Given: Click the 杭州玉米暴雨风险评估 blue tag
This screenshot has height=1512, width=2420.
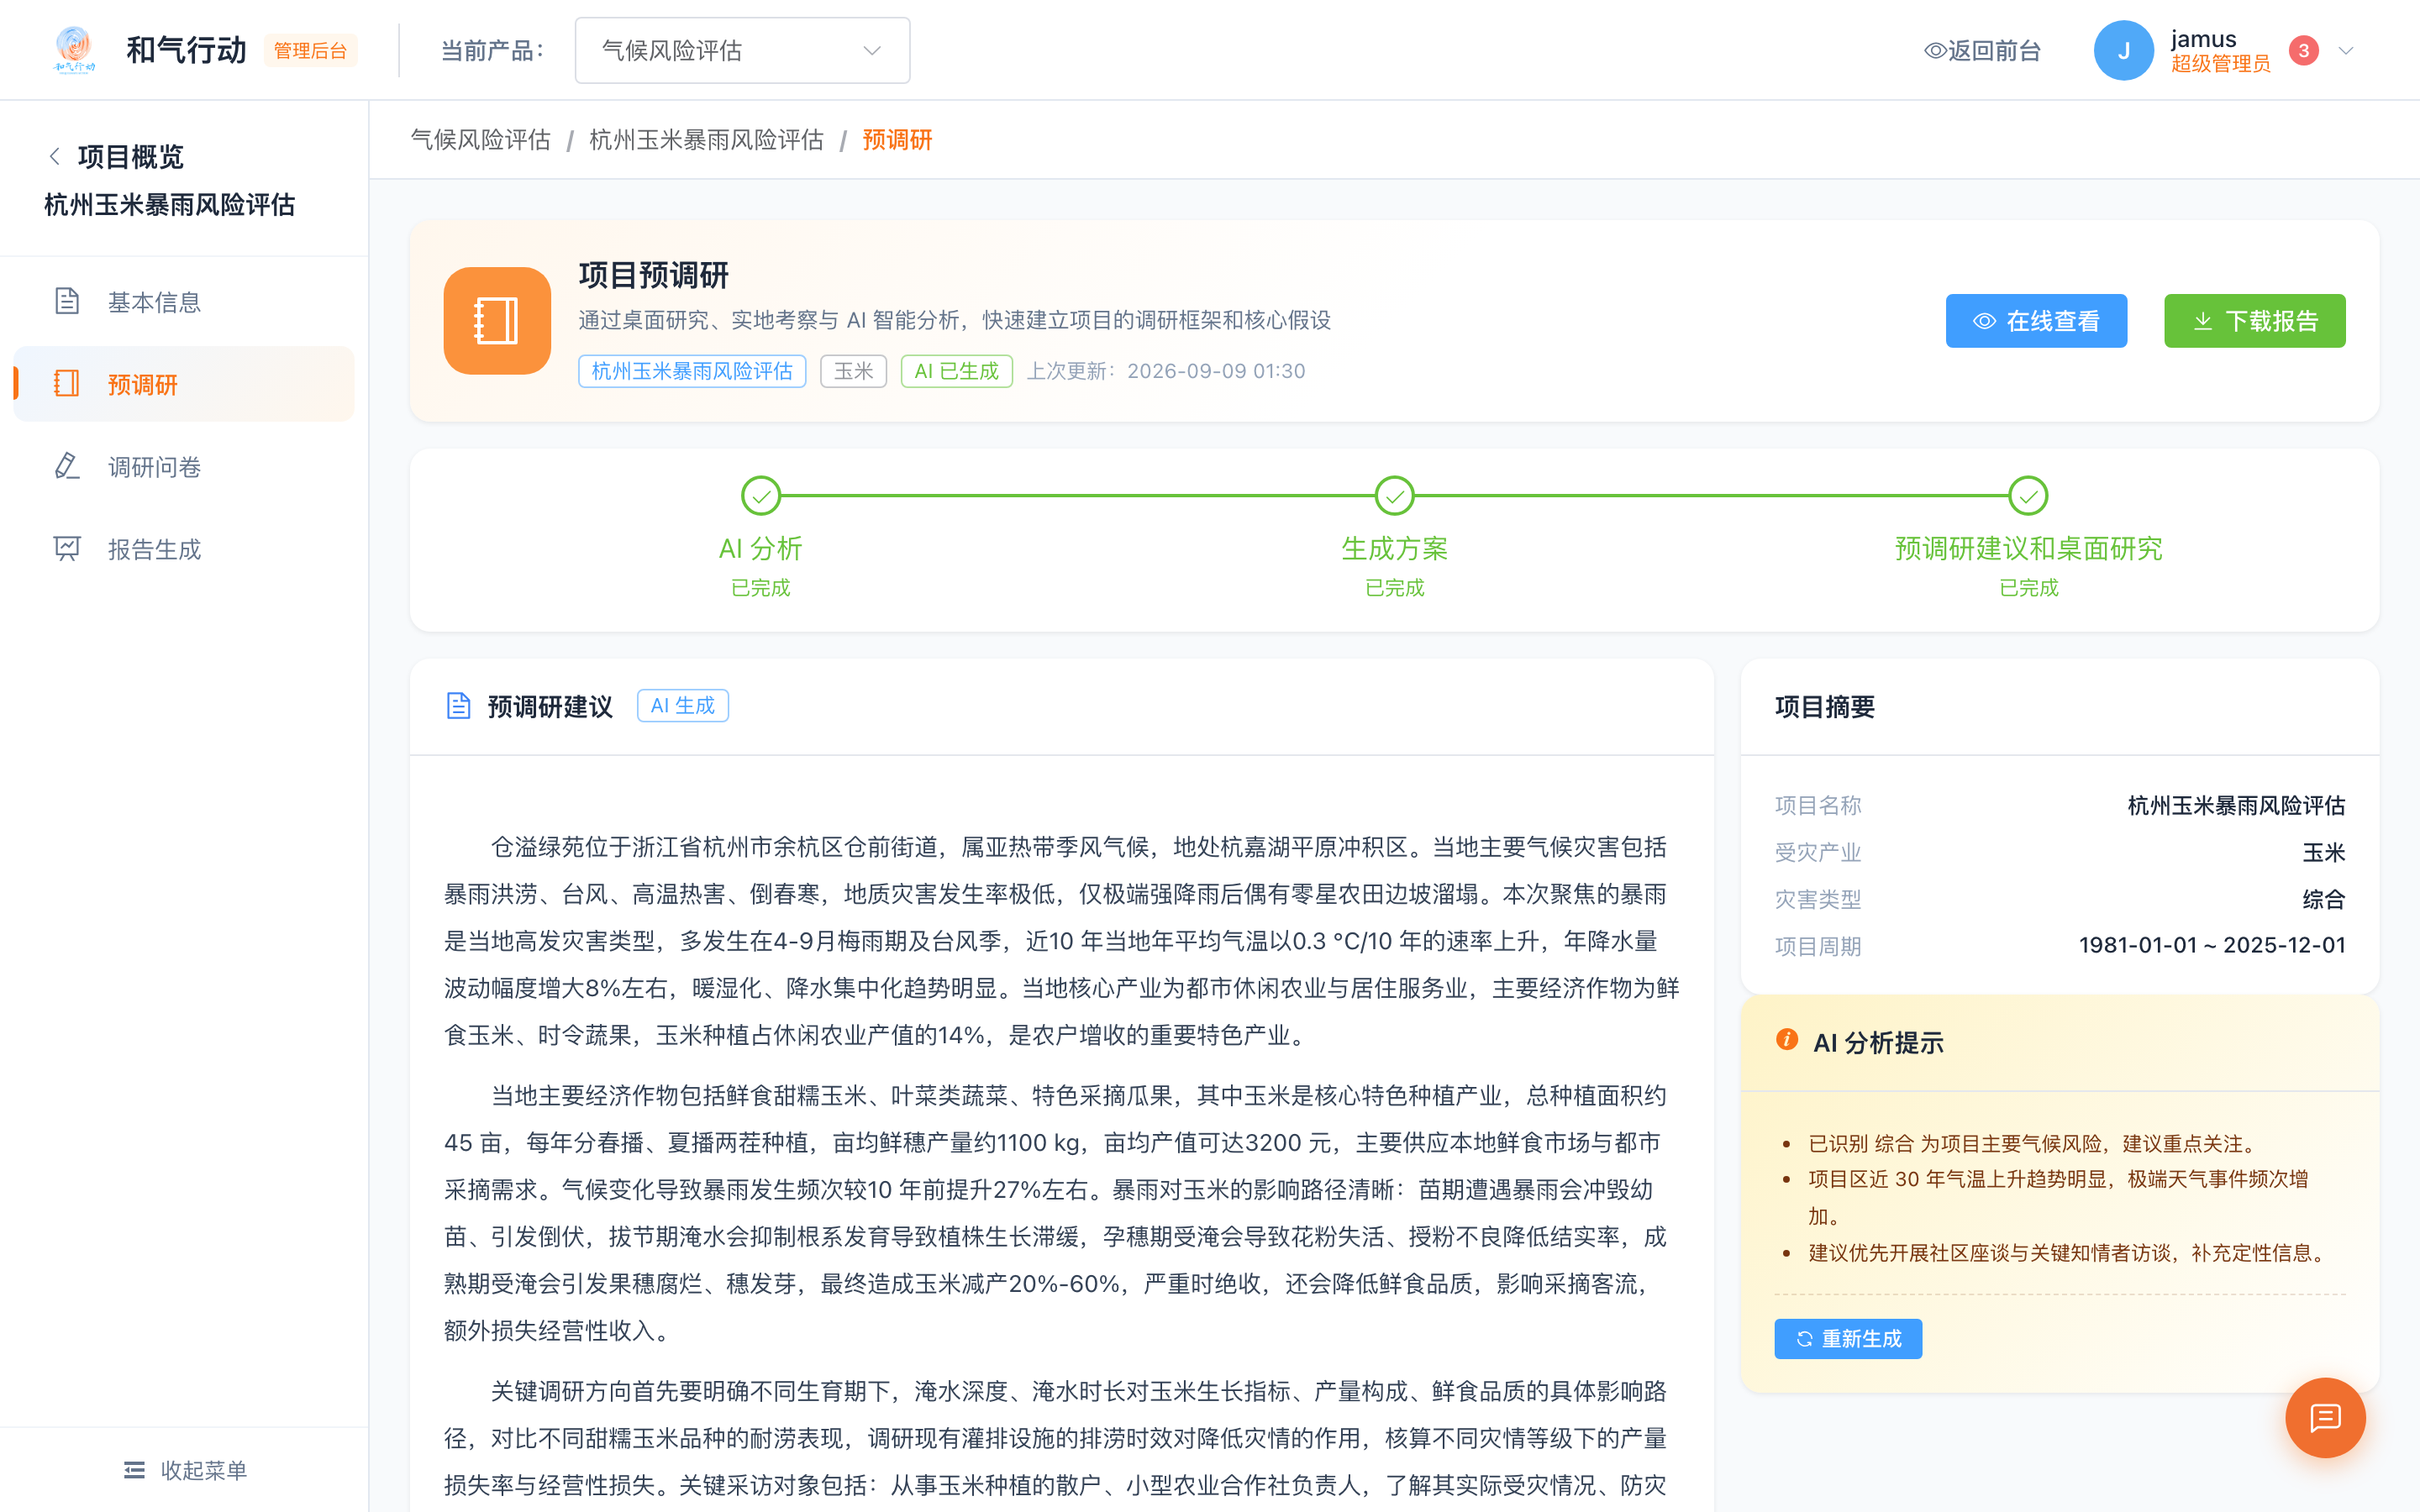Looking at the screenshot, I should pyautogui.click(x=692, y=371).
